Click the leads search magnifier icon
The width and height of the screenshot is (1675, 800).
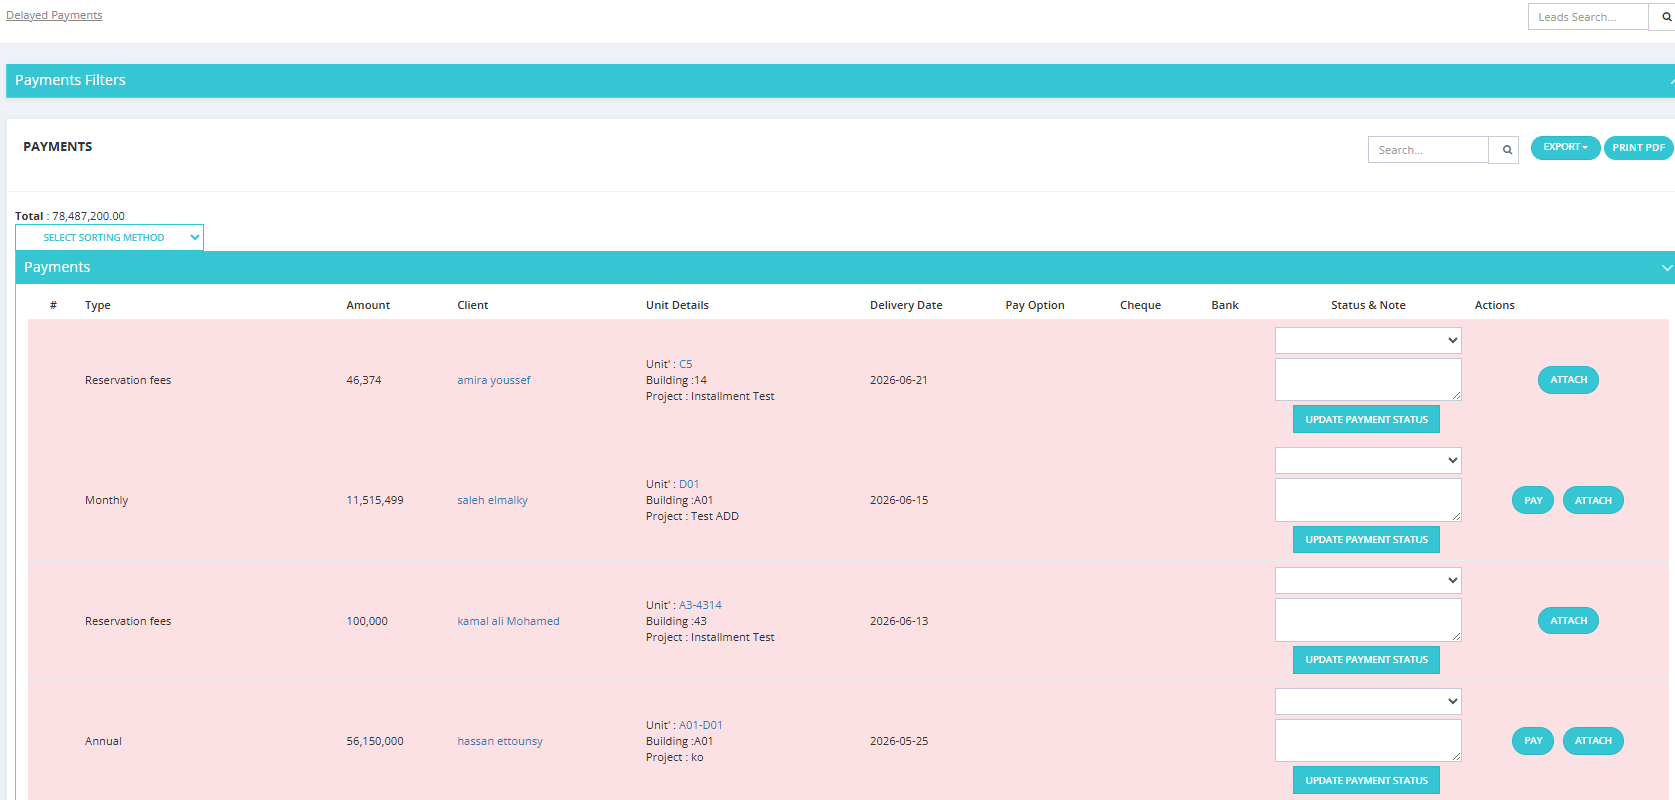click(1665, 17)
